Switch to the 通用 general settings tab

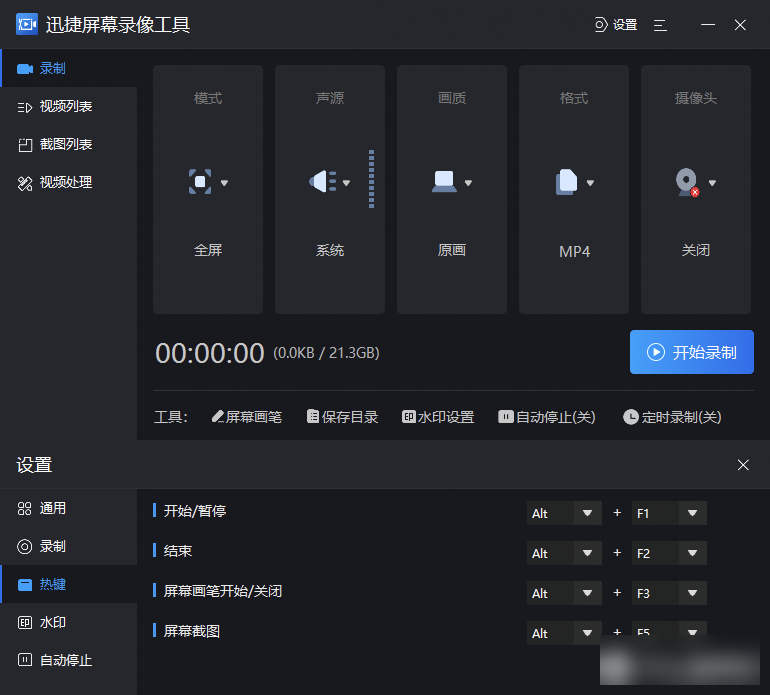click(x=52, y=508)
